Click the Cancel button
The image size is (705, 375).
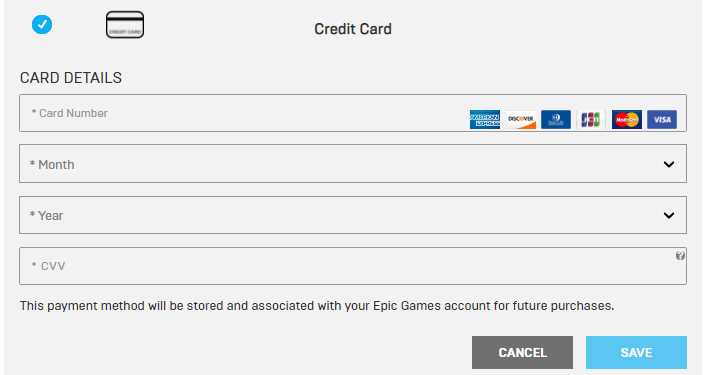522,353
